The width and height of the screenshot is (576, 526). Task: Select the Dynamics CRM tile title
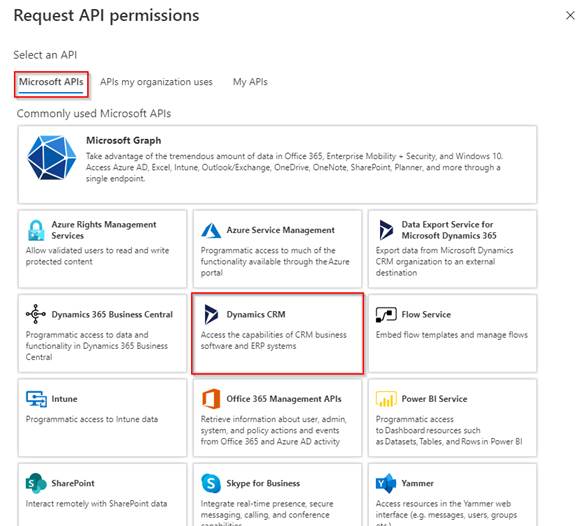pyautogui.click(x=256, y=314)
